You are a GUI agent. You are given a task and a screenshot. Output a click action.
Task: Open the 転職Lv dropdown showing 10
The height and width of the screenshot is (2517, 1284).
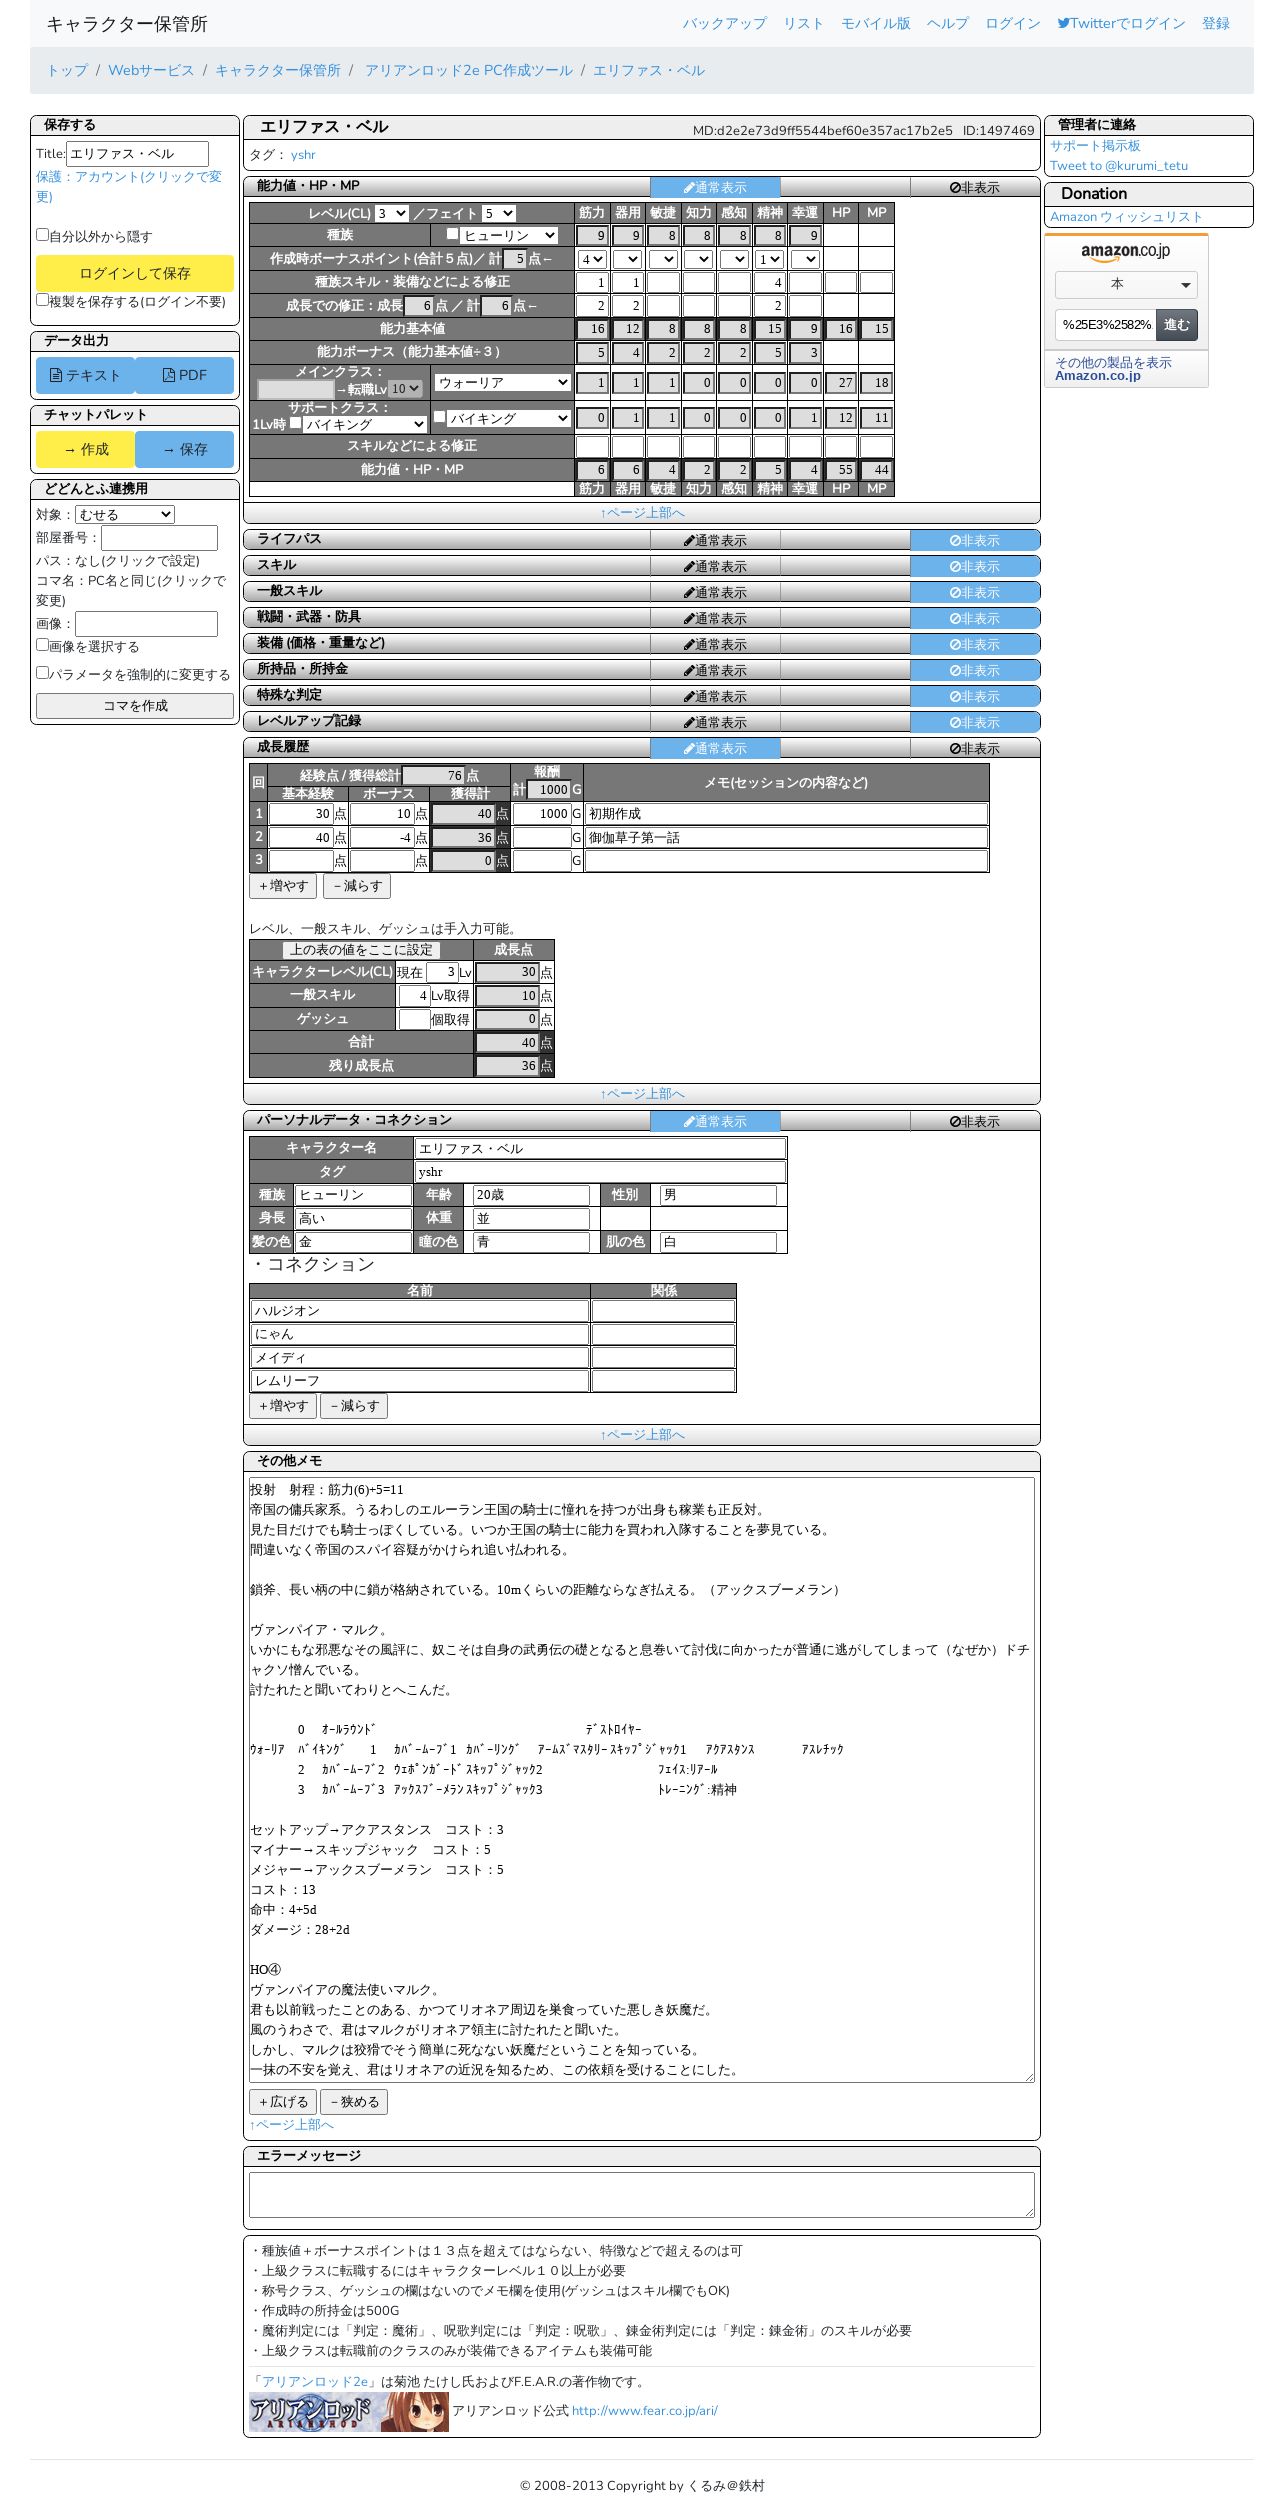(405, 389)
